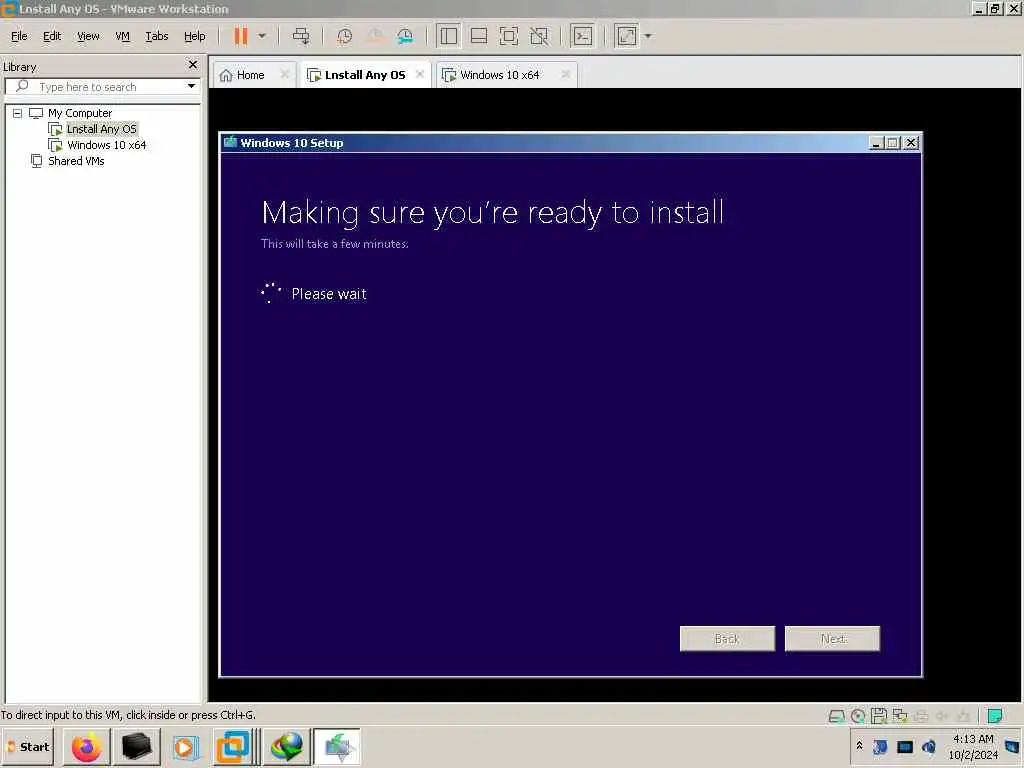1024x768 pixels.
Task: Open the Tabs menu
Action: pos(157,36)
